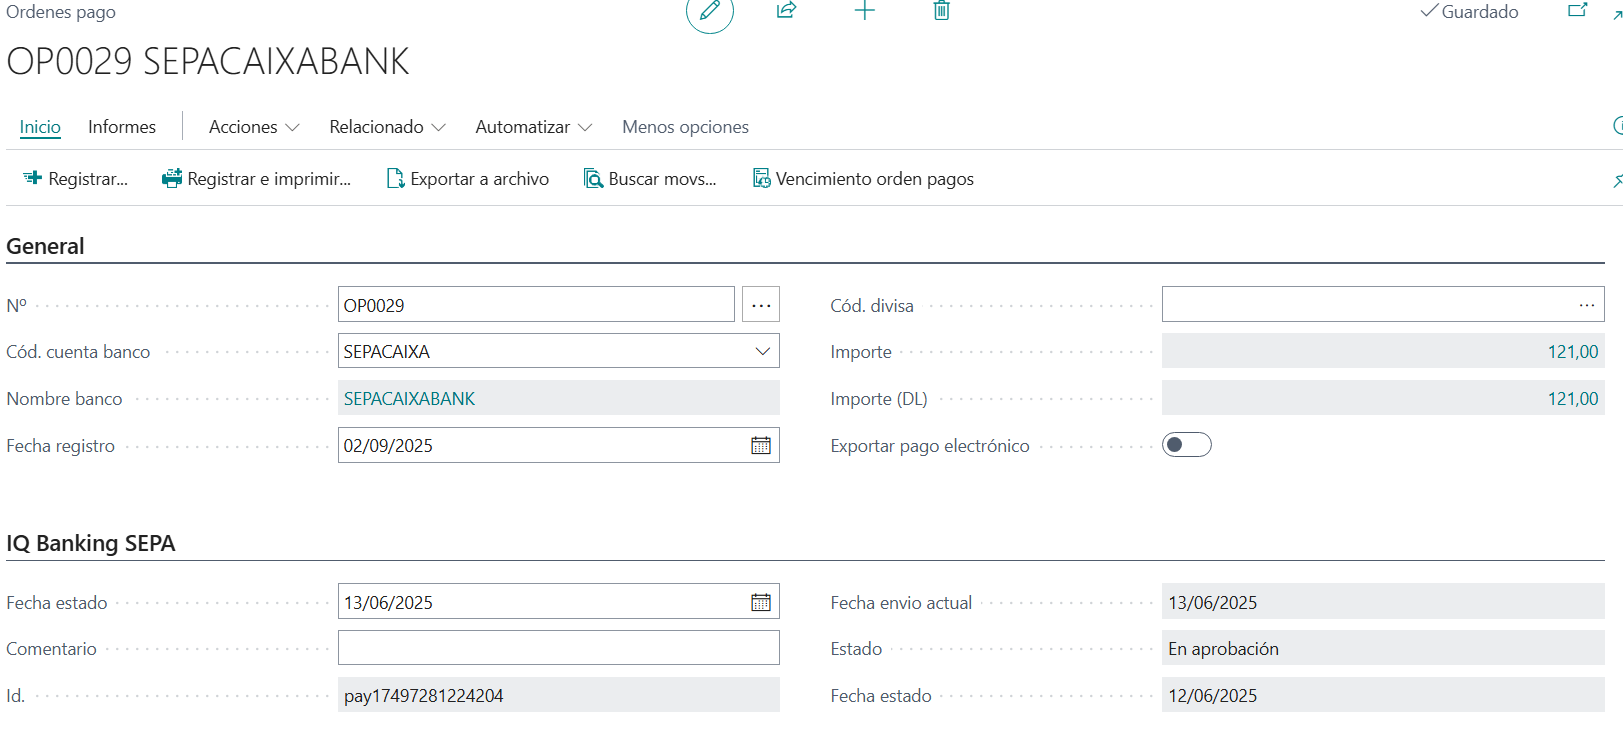Image resolution: width=1623 pixels, height=732 pixels.
Task: Open calendar picker for IQ Banking Fecha estado
Action: pos(761,603)
